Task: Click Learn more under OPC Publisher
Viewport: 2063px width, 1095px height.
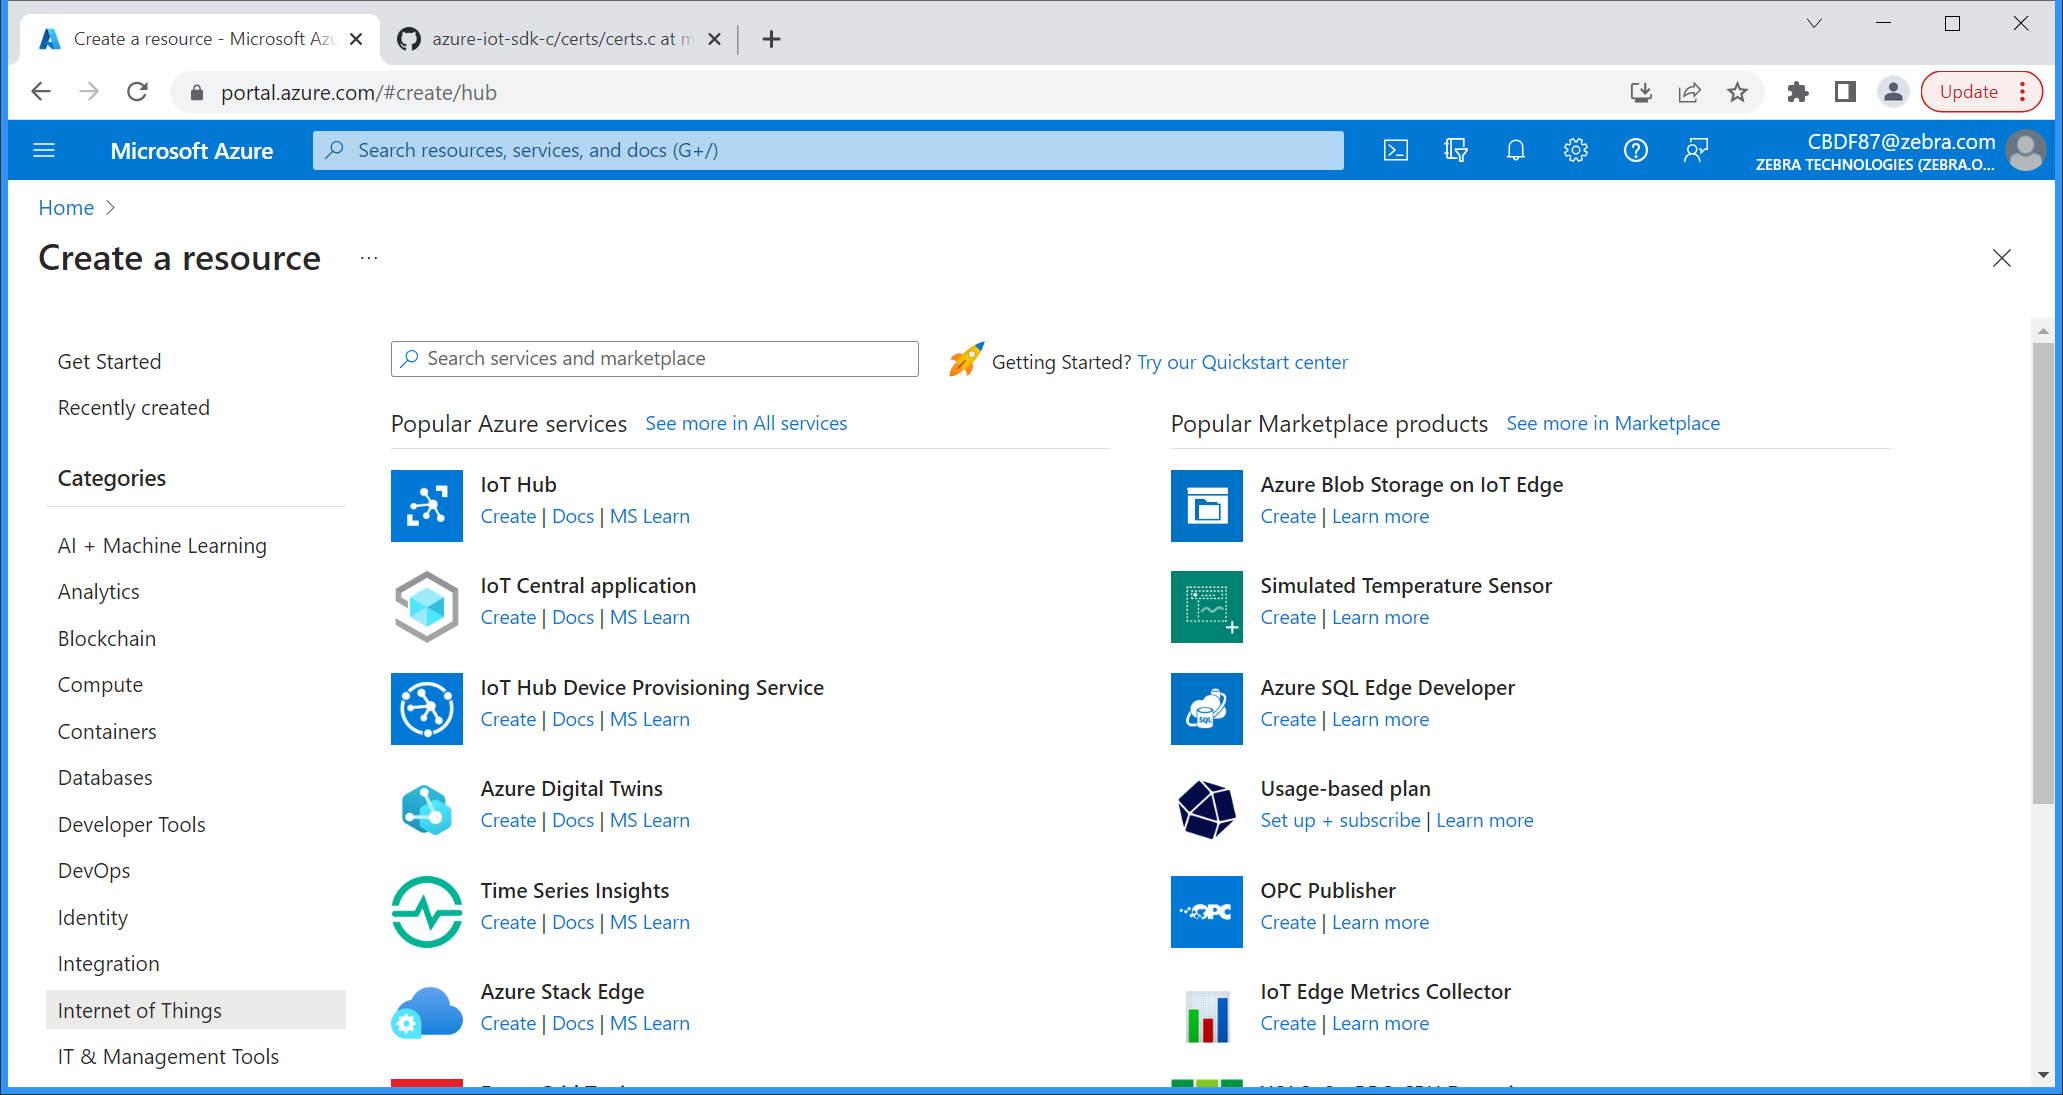Action: (1380, 923)
